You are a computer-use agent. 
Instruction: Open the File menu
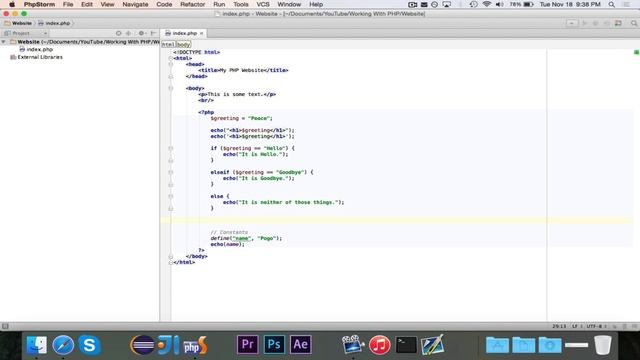click(x=68, y=4)
